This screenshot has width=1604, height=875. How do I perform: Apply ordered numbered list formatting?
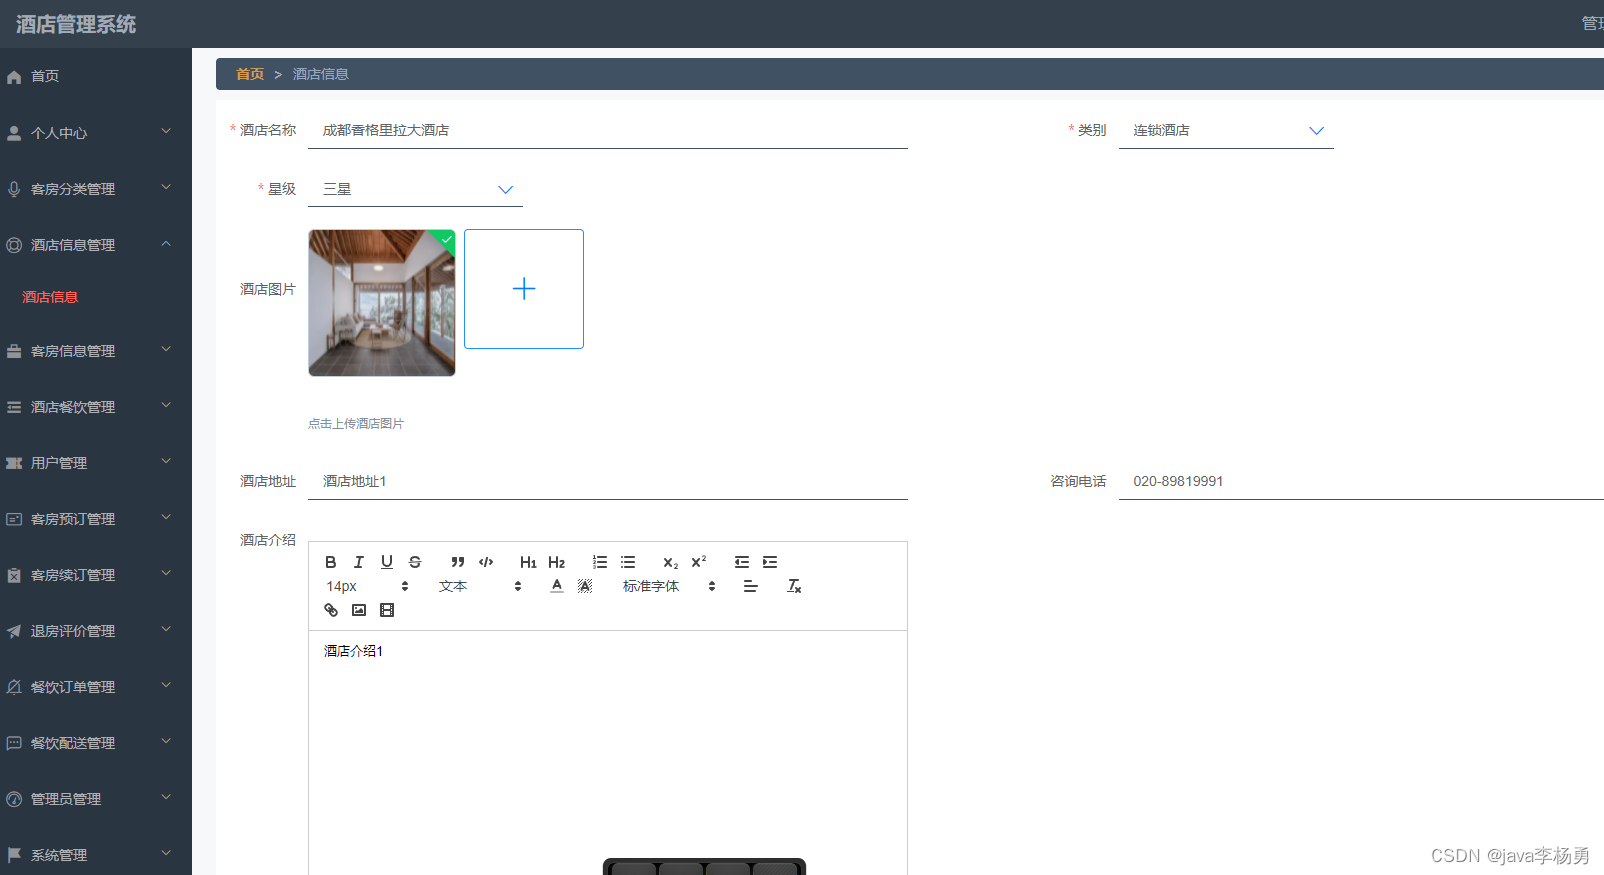click(600, 562)
